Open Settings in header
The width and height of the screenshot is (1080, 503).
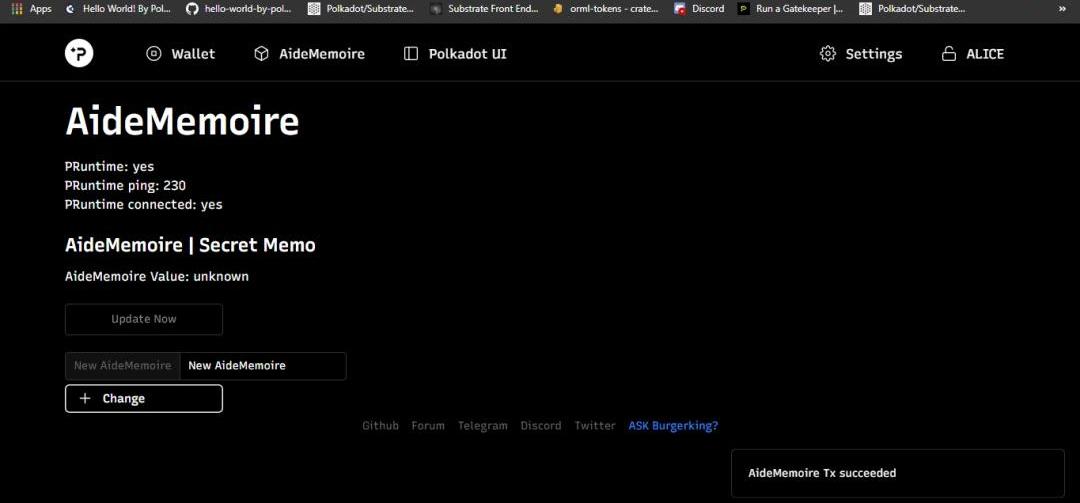click(861, 54)
